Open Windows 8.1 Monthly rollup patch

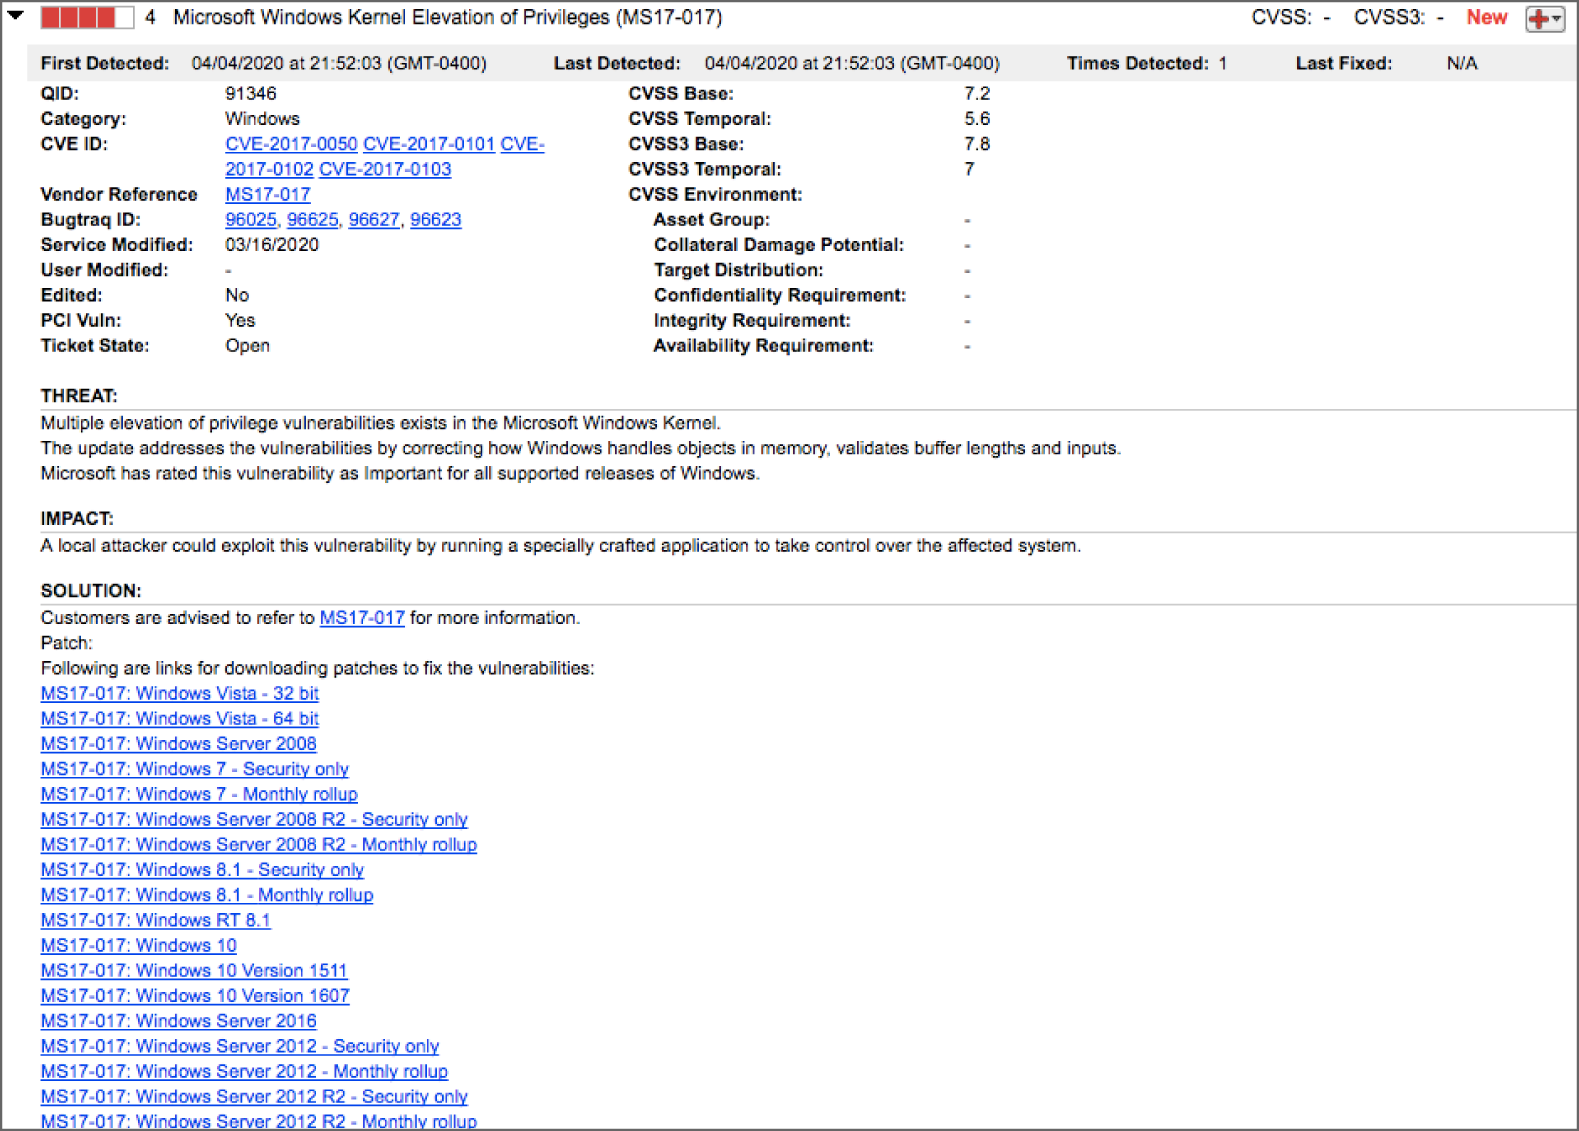[x=207, y=895]
